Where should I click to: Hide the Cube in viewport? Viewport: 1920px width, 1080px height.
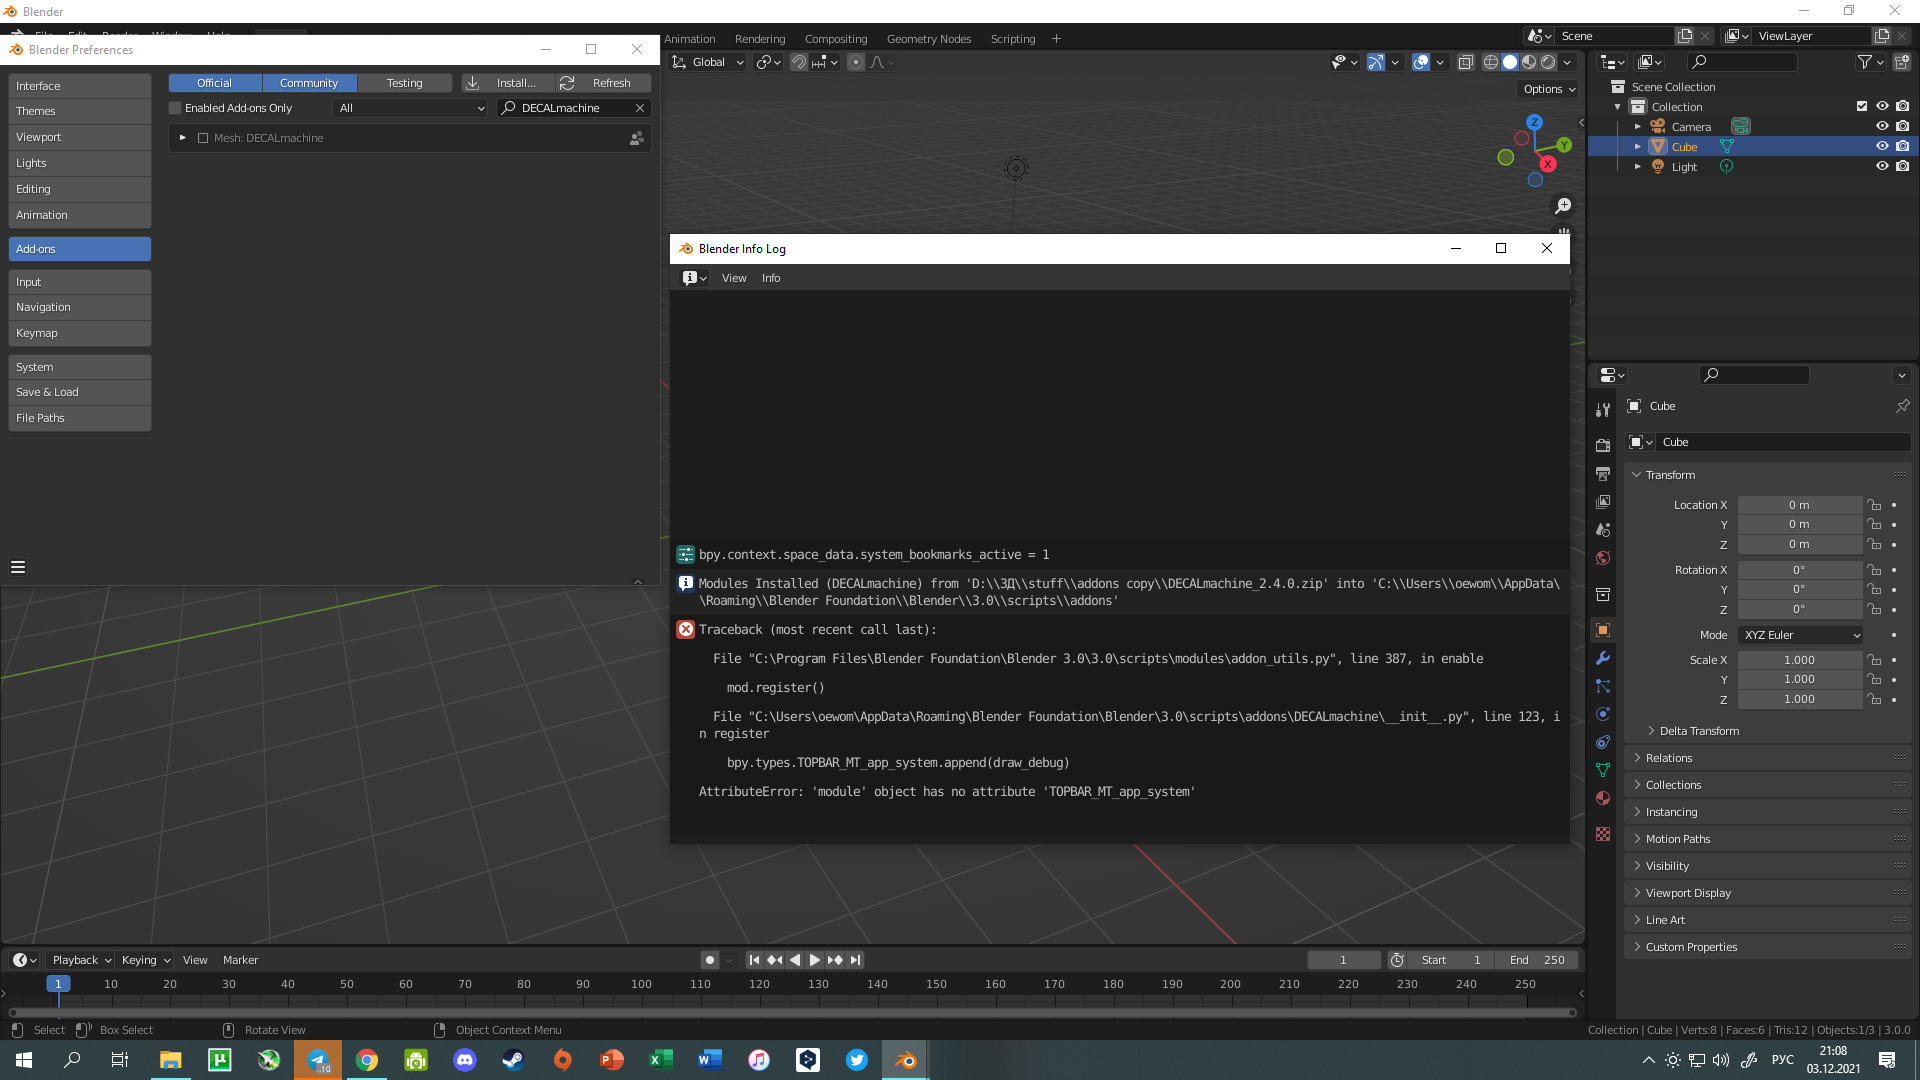(1882, 146)
